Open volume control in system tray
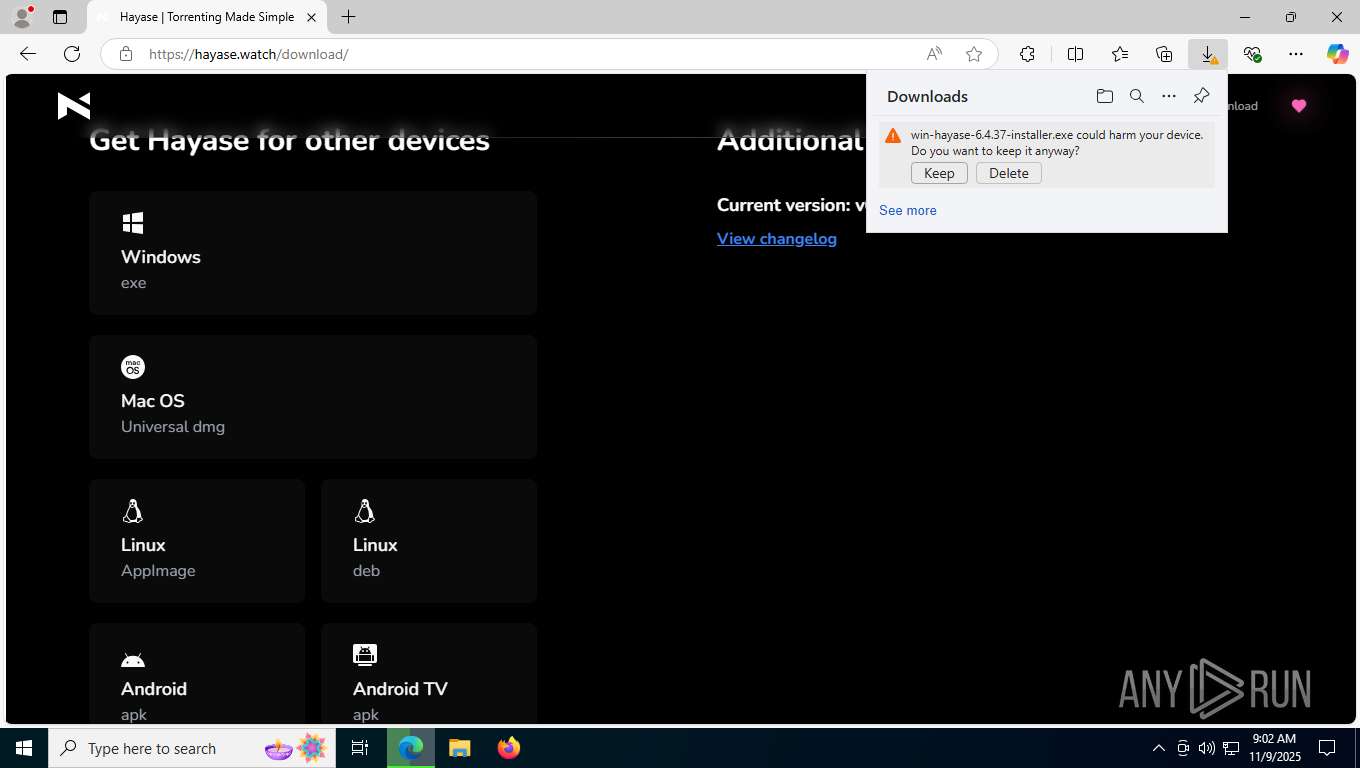Viewport: 1360px width, 768px height. tap(1207, 748)
